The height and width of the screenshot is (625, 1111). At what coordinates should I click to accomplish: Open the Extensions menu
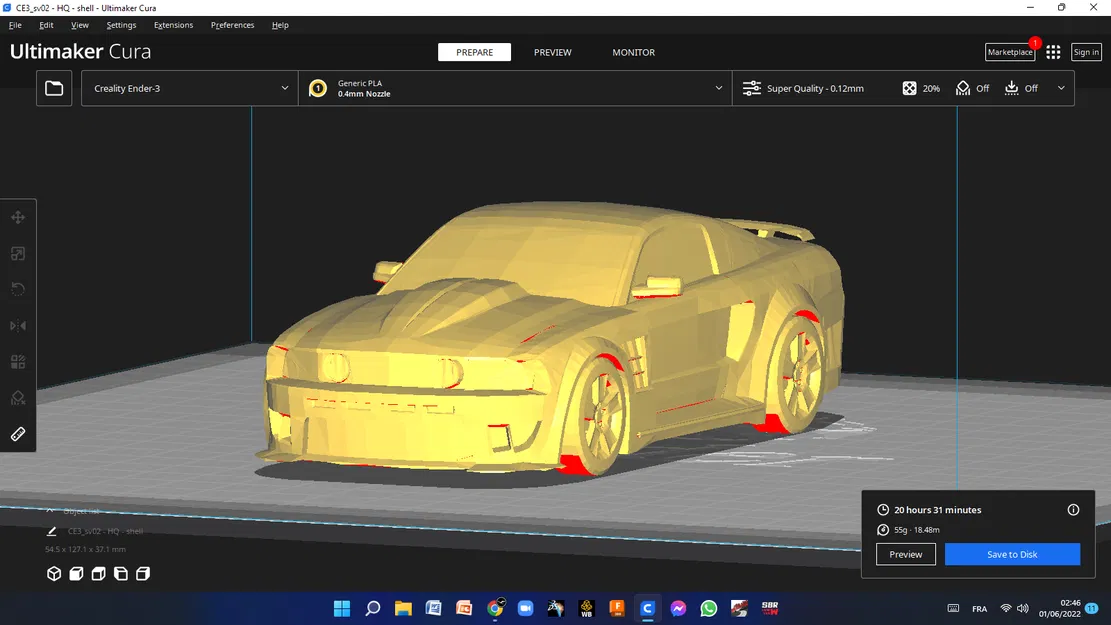point(171,25)
